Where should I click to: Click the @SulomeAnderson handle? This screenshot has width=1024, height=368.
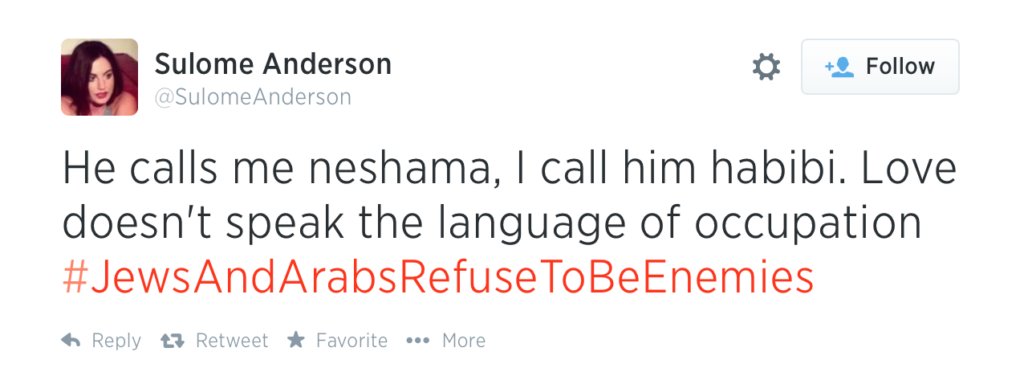click(x=253, y=97)
